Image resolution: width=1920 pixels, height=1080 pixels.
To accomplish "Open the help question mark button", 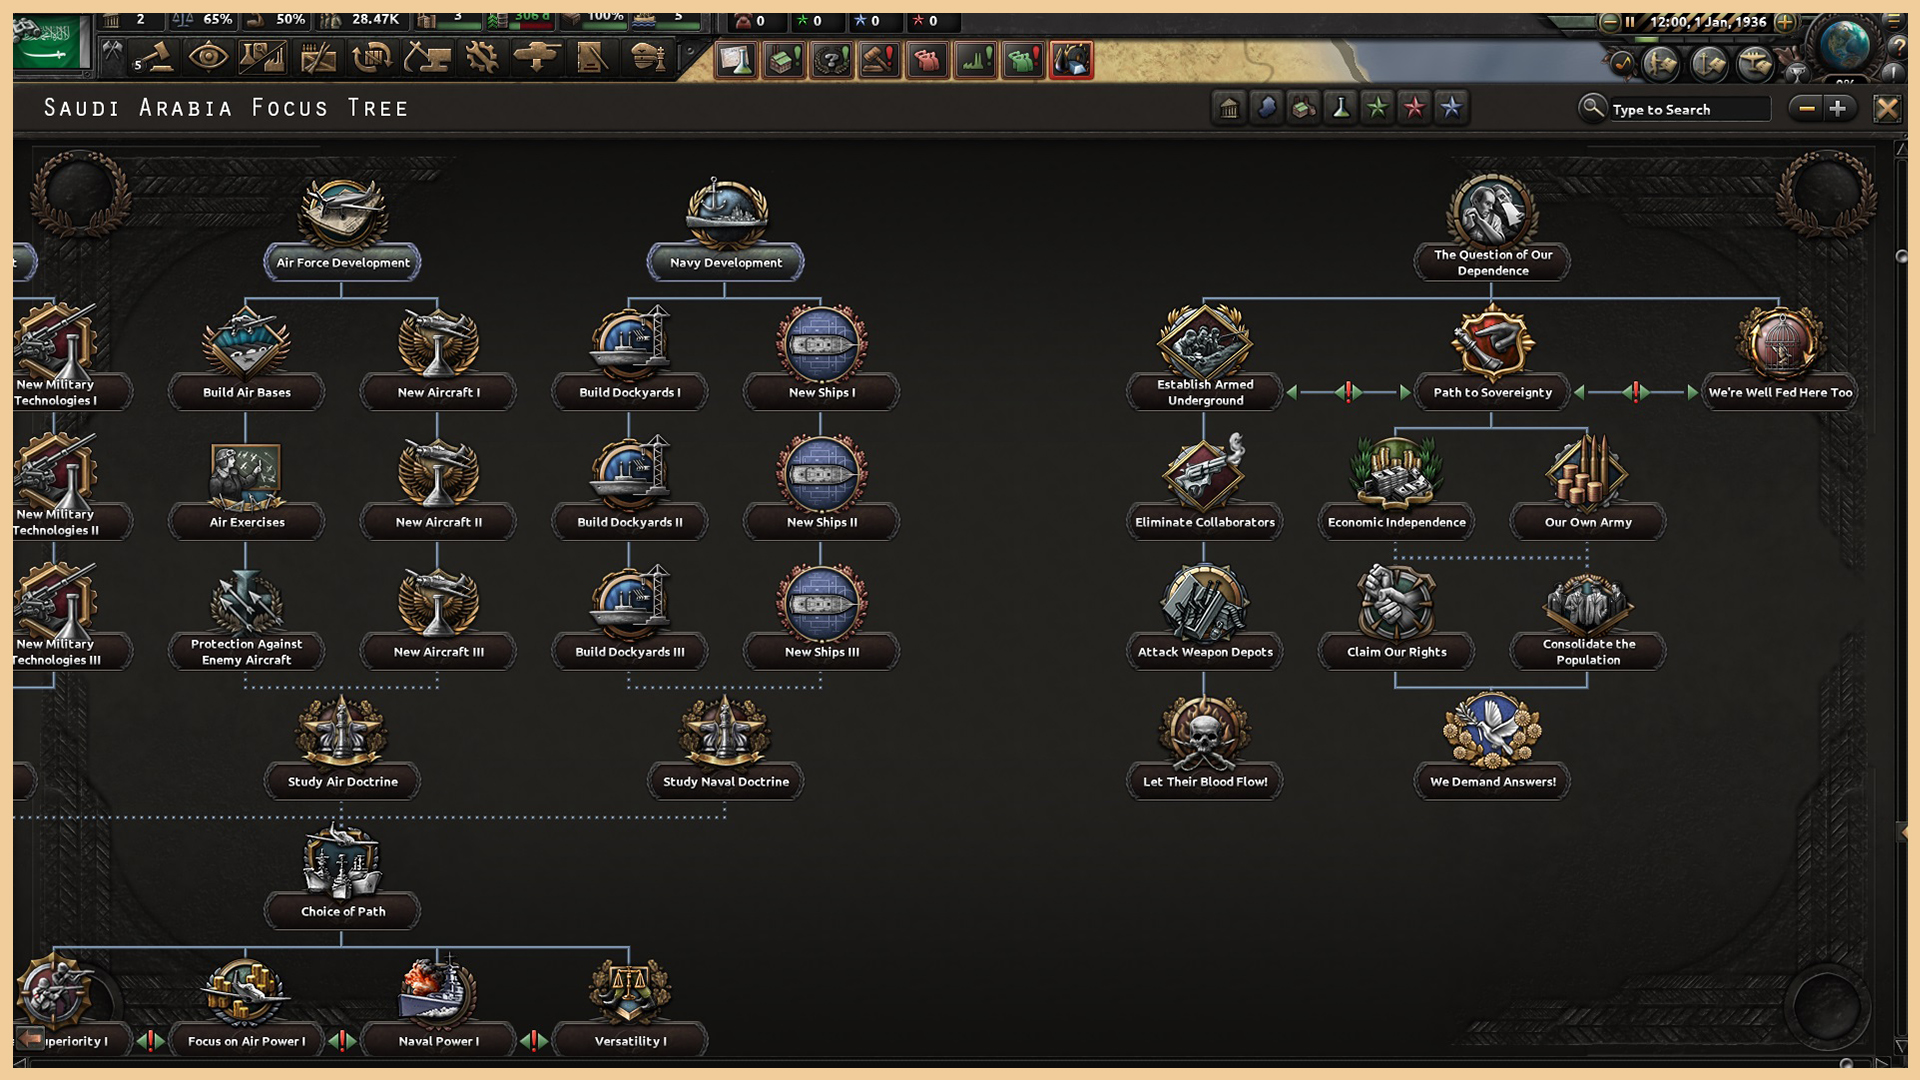I will tap(1898, 46).
